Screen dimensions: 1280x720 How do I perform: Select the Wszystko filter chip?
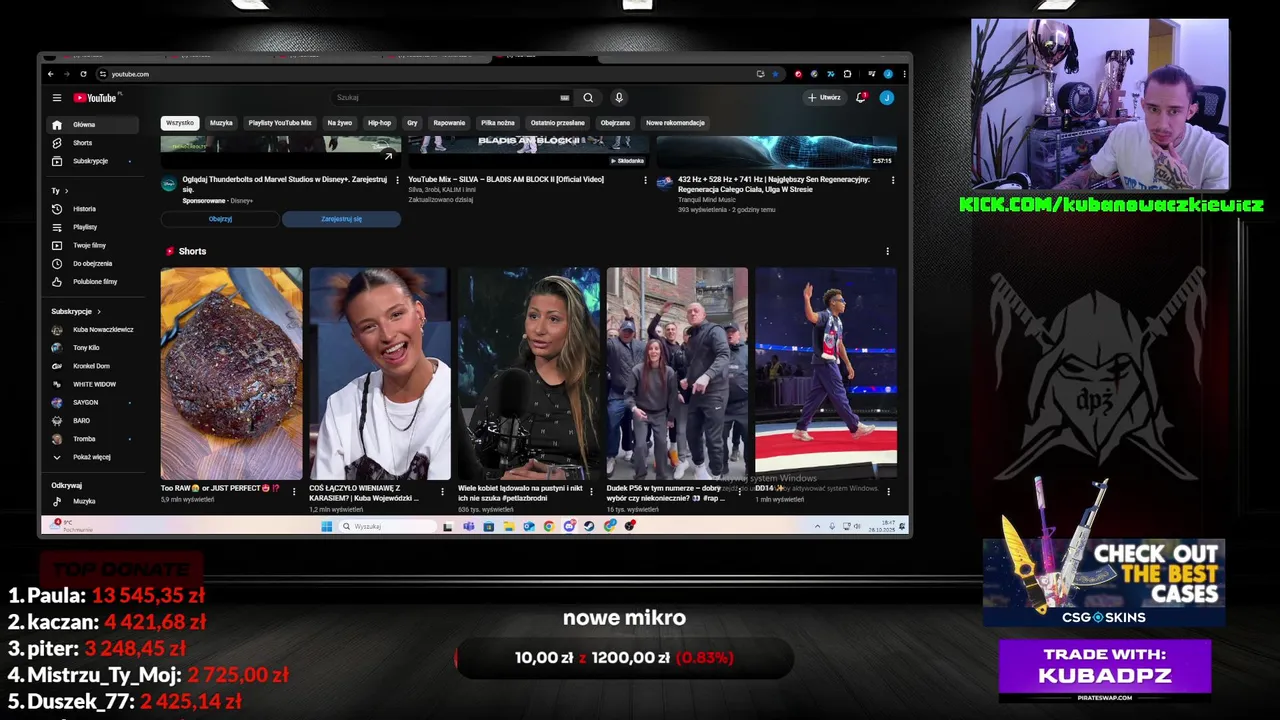click(x=180, y=123)
